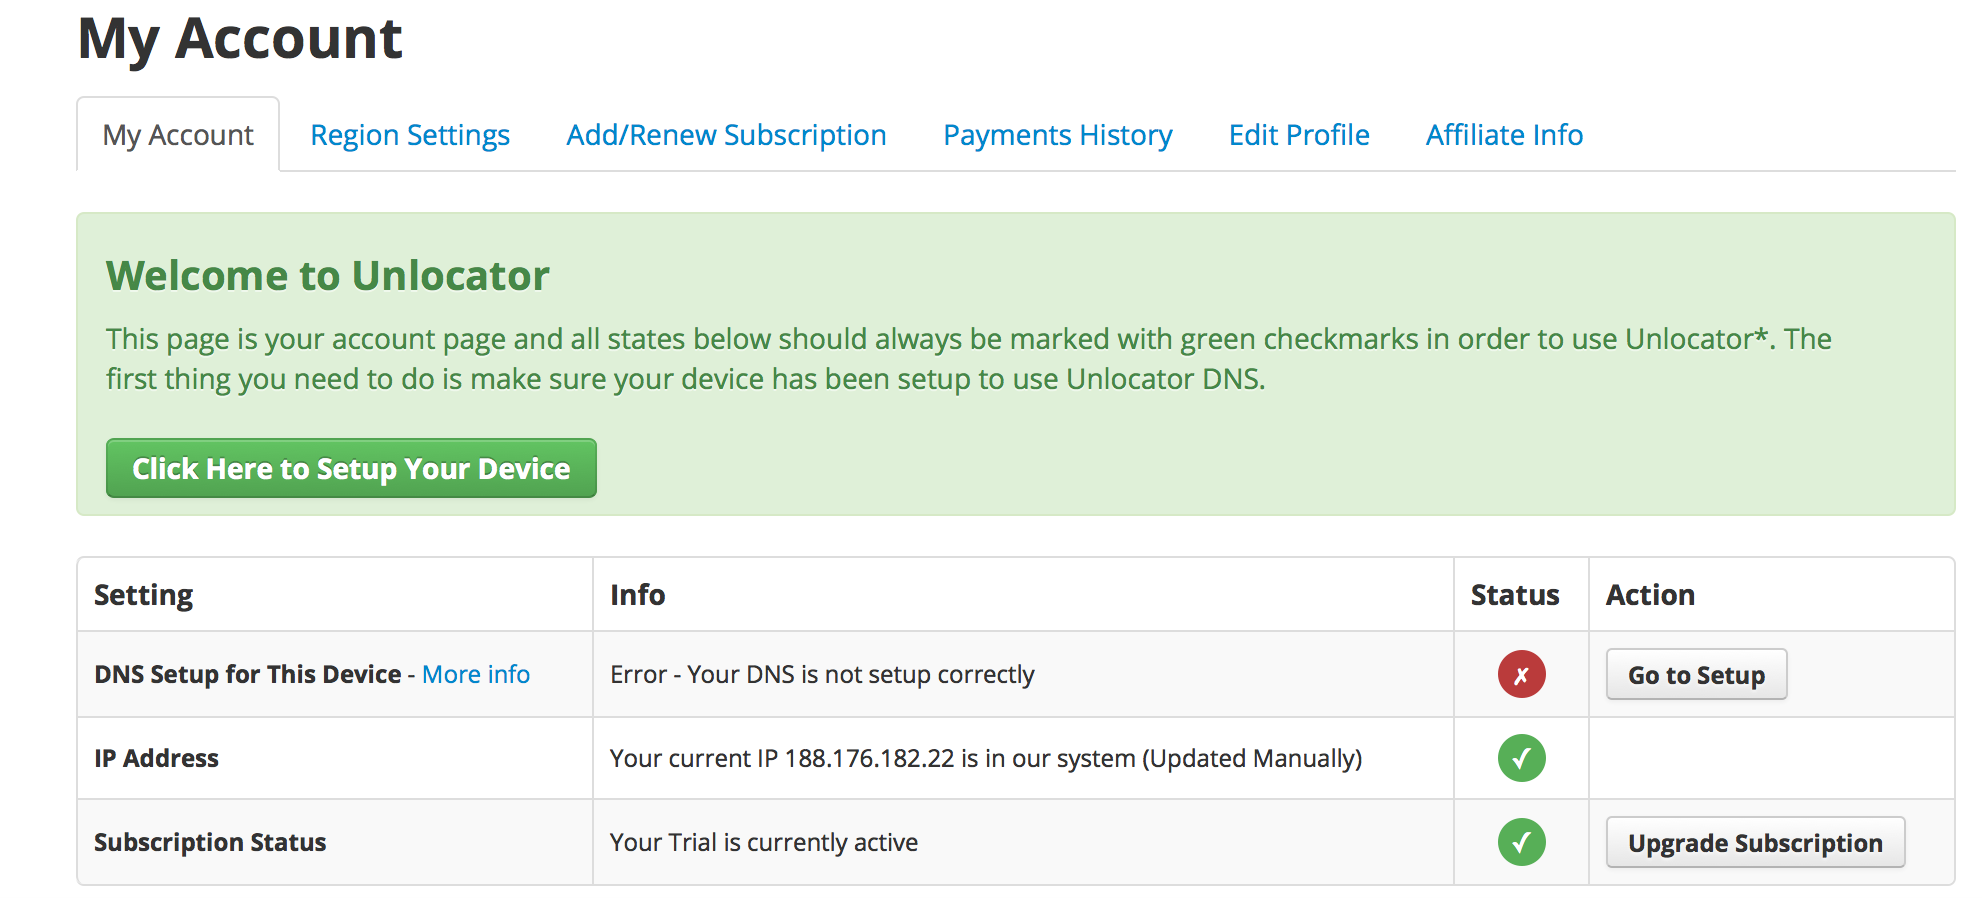Click the Upgrade Subscription button
This screenshot has width=1982, height=898.
click(1755, 843)
